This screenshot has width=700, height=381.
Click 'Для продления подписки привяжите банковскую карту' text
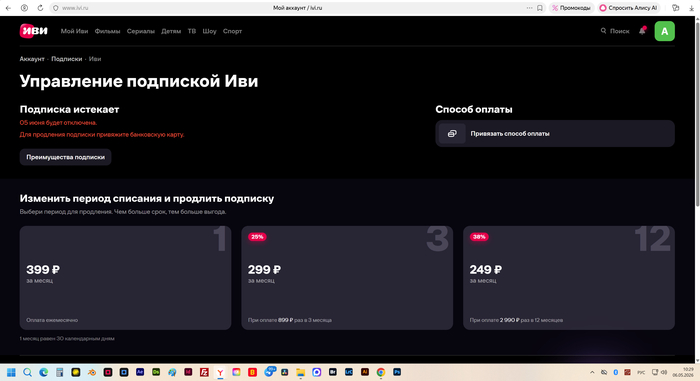[102, 134]
